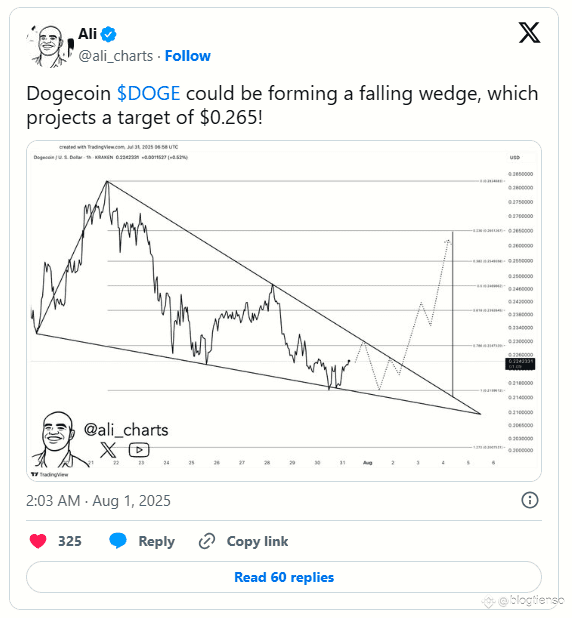Follow the @ali_charts account
Screen dimensions: 572x618
(x=188, y=56)
